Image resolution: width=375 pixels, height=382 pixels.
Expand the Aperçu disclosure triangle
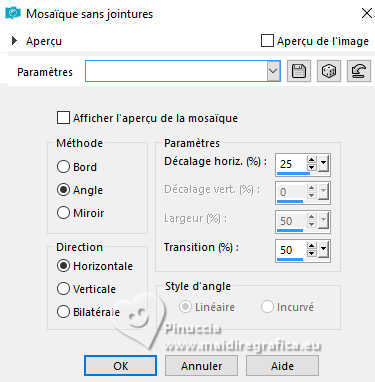coord(14,41)
